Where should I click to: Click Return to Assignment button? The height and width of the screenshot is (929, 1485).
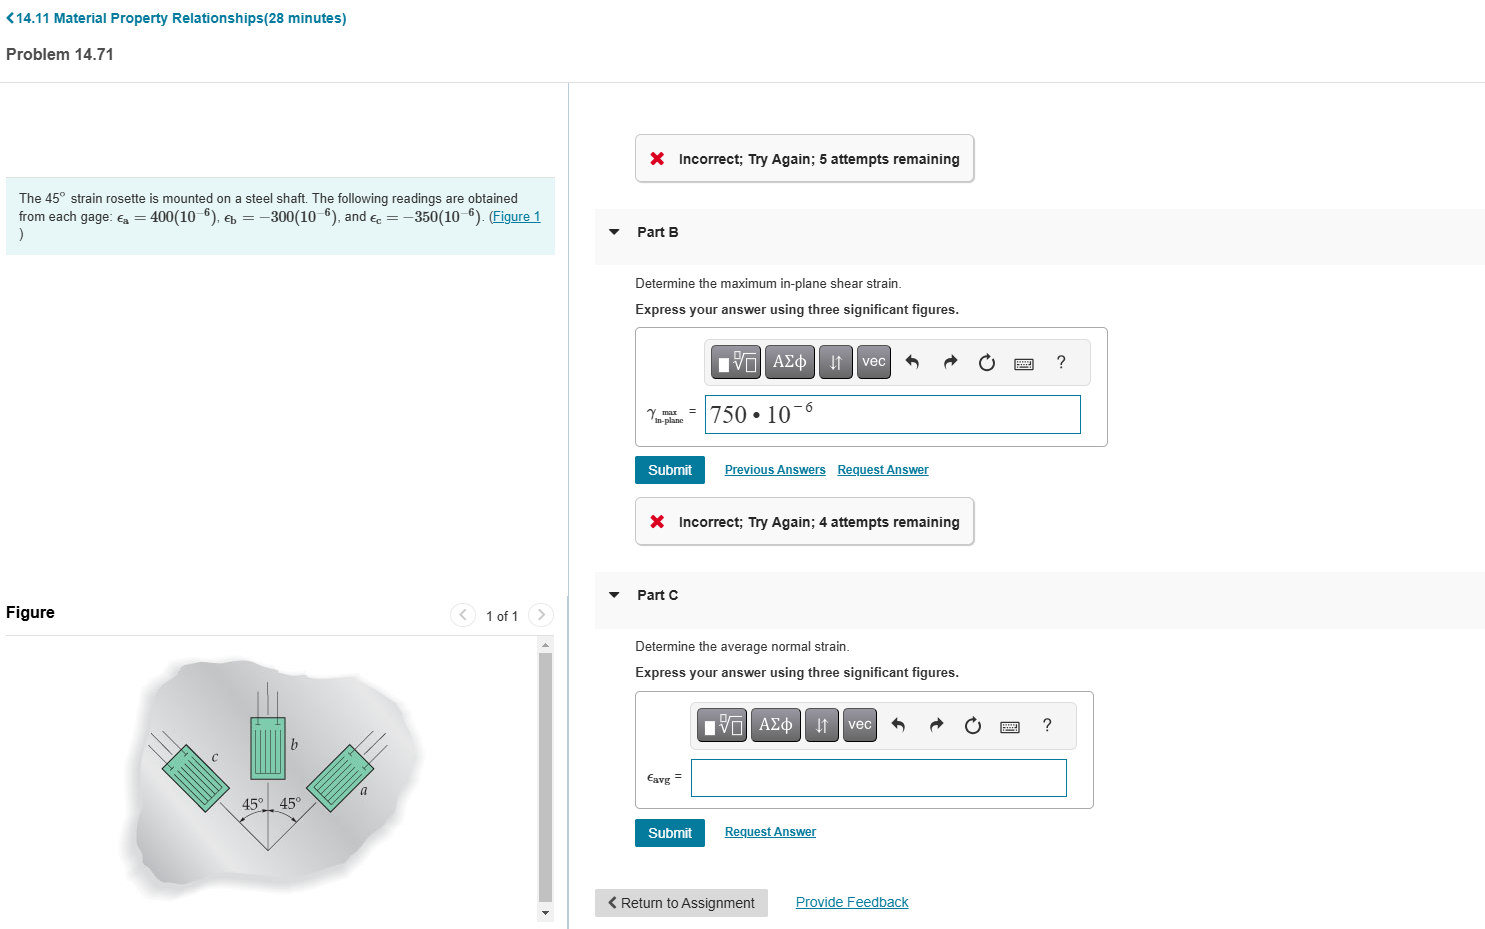click(x=681, y=903)
